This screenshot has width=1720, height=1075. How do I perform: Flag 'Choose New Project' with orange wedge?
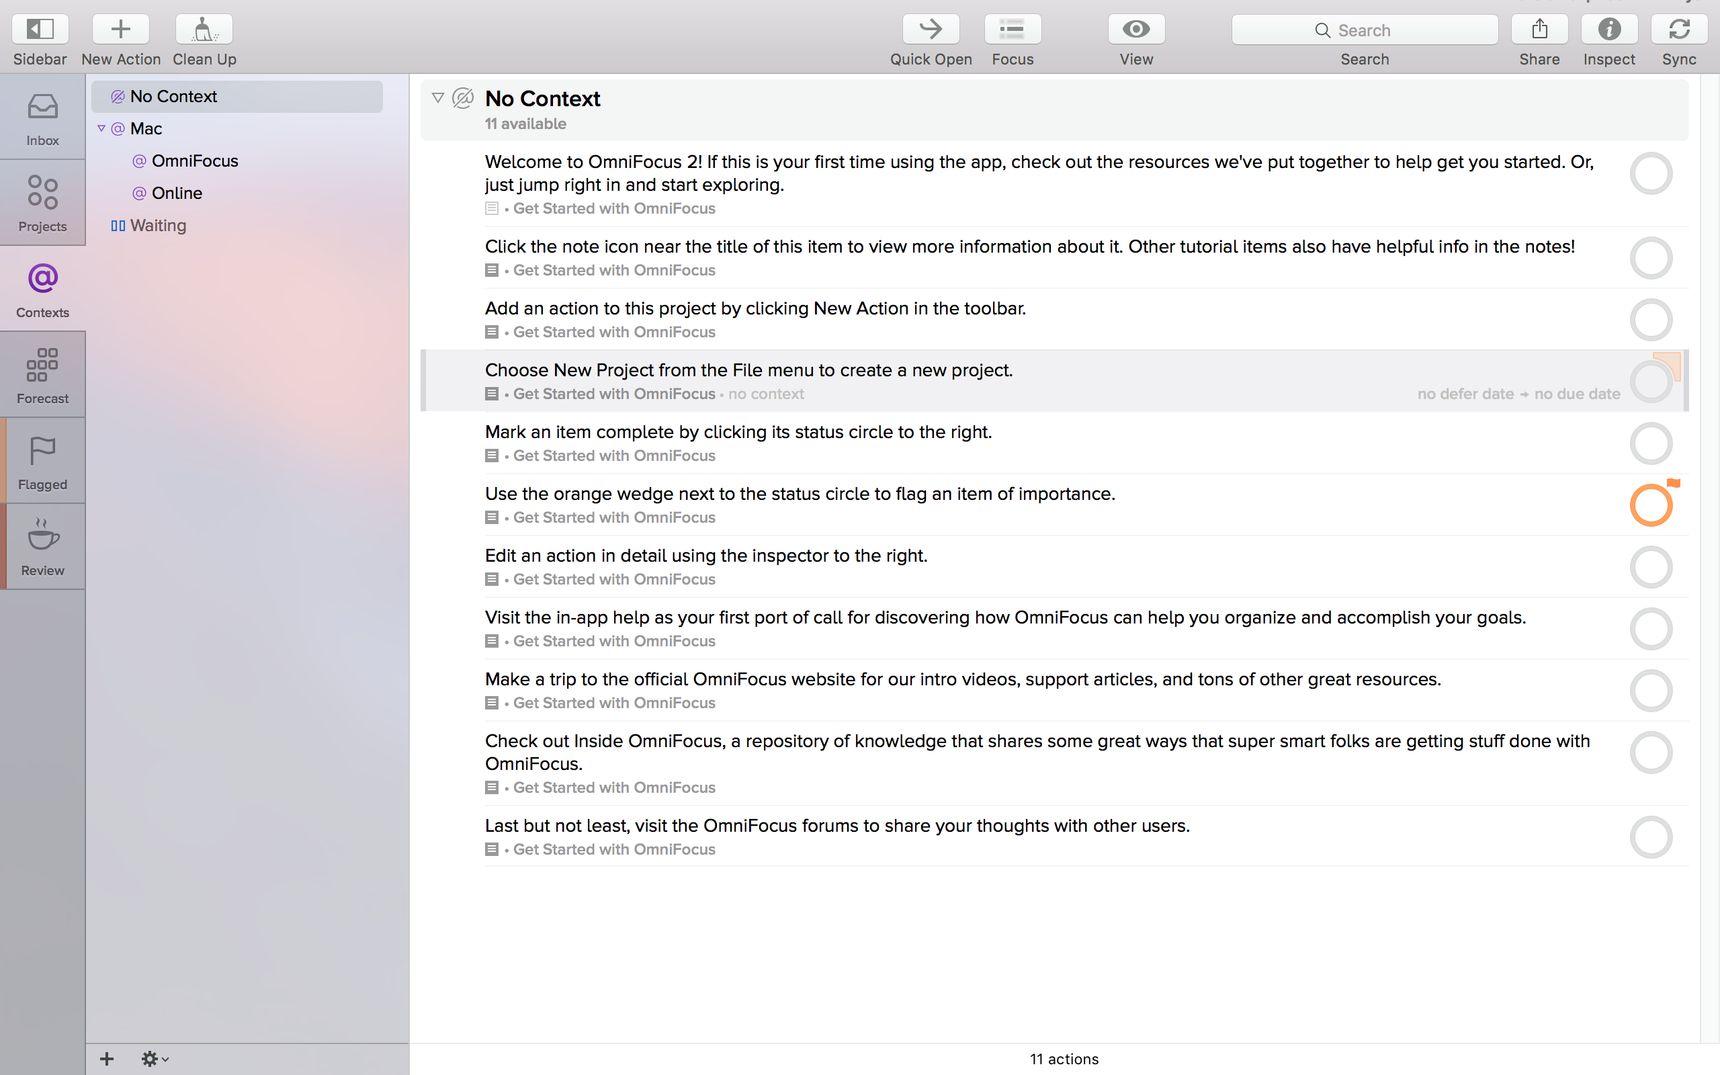pyautogui.click(x=1671, y=362)
